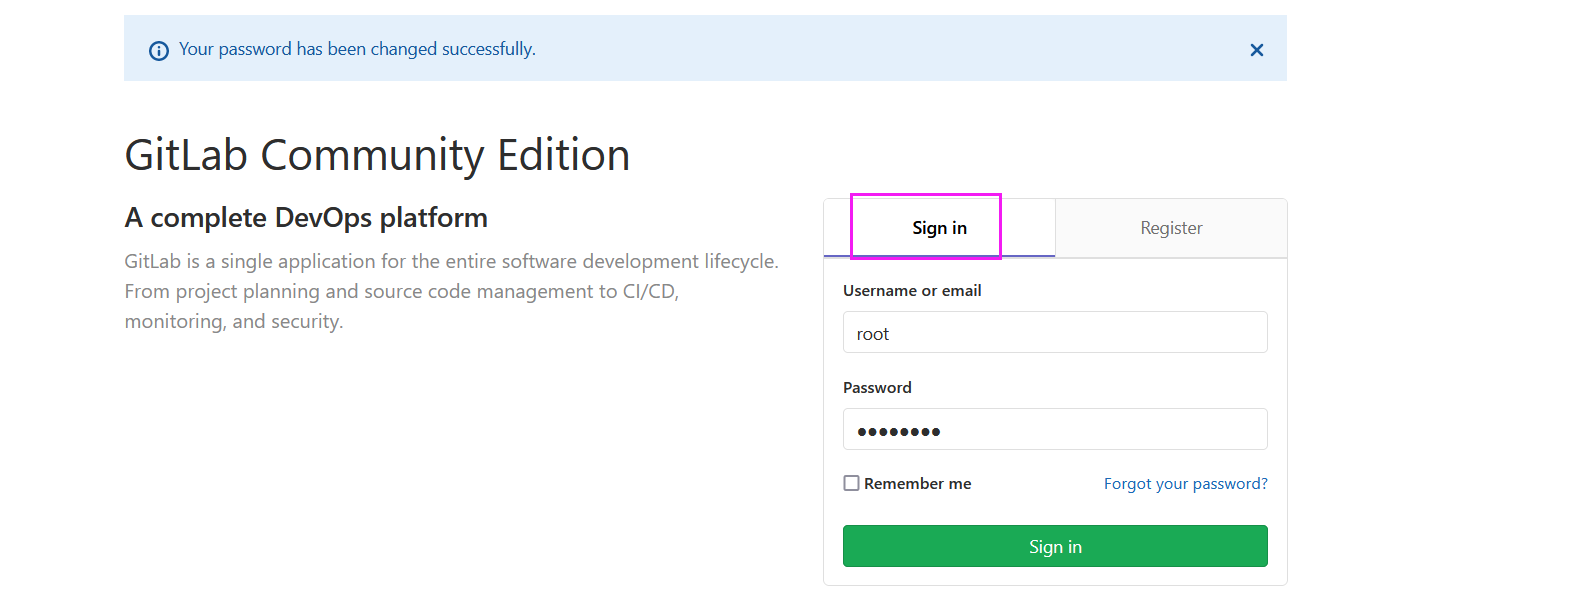
Task: Open the Register tab
Action: point(1171,228)
